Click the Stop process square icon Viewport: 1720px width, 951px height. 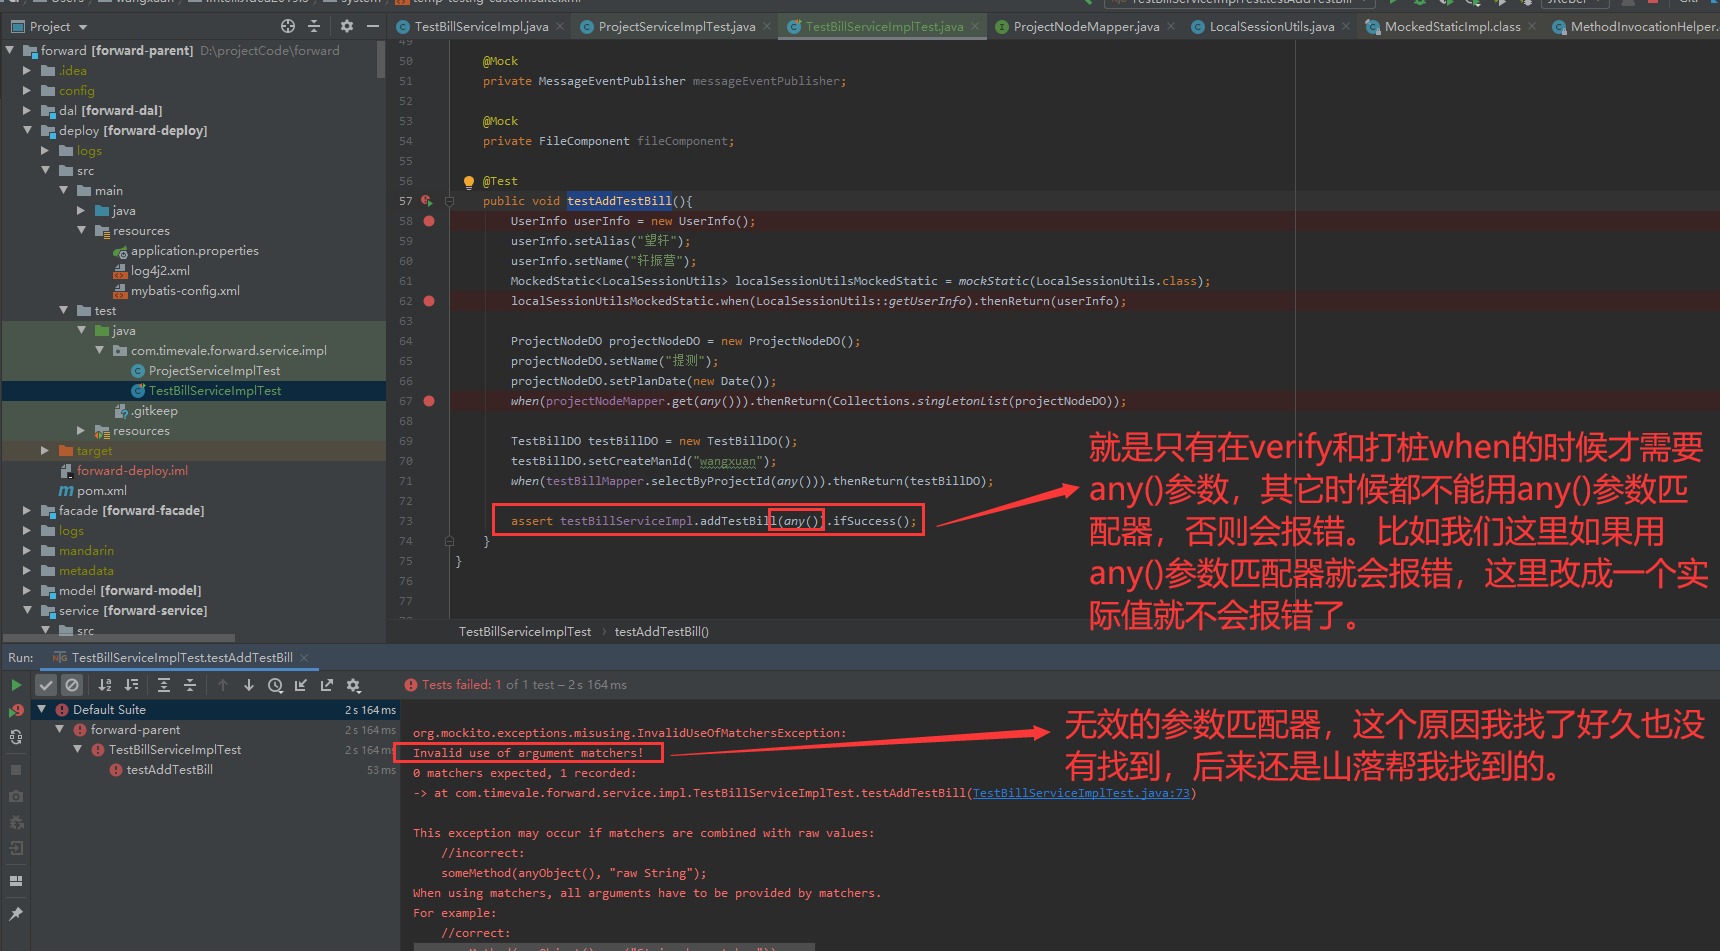click(x=16, y=770)
